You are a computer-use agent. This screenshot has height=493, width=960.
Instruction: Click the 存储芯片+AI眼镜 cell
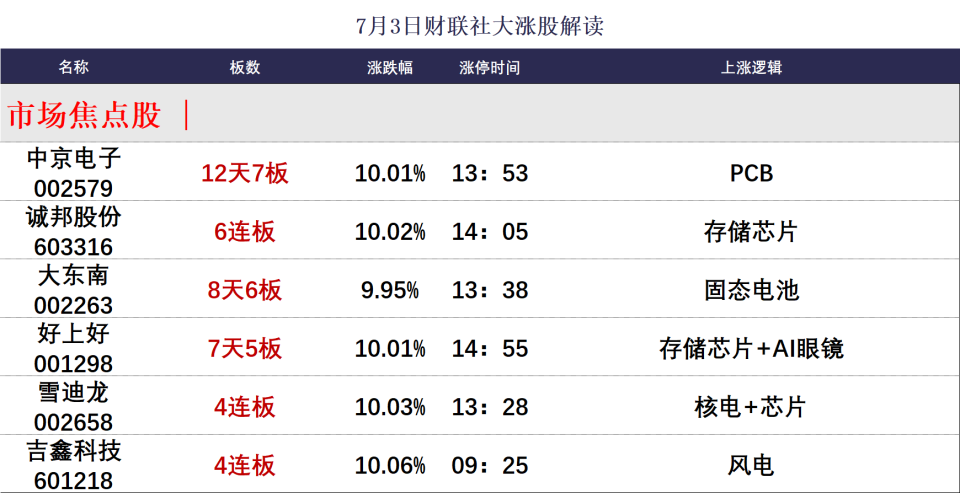(x=752, y=349)
